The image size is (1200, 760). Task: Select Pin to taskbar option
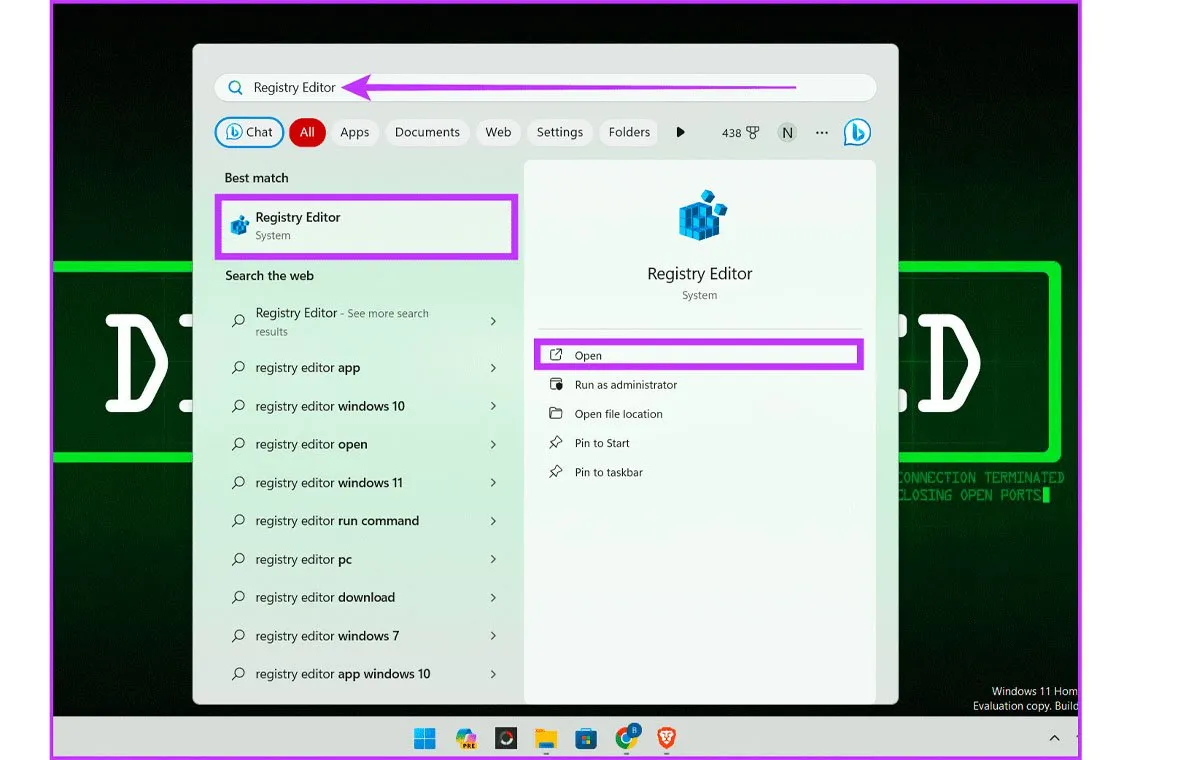pyautogui.click(x=608, y=472)
